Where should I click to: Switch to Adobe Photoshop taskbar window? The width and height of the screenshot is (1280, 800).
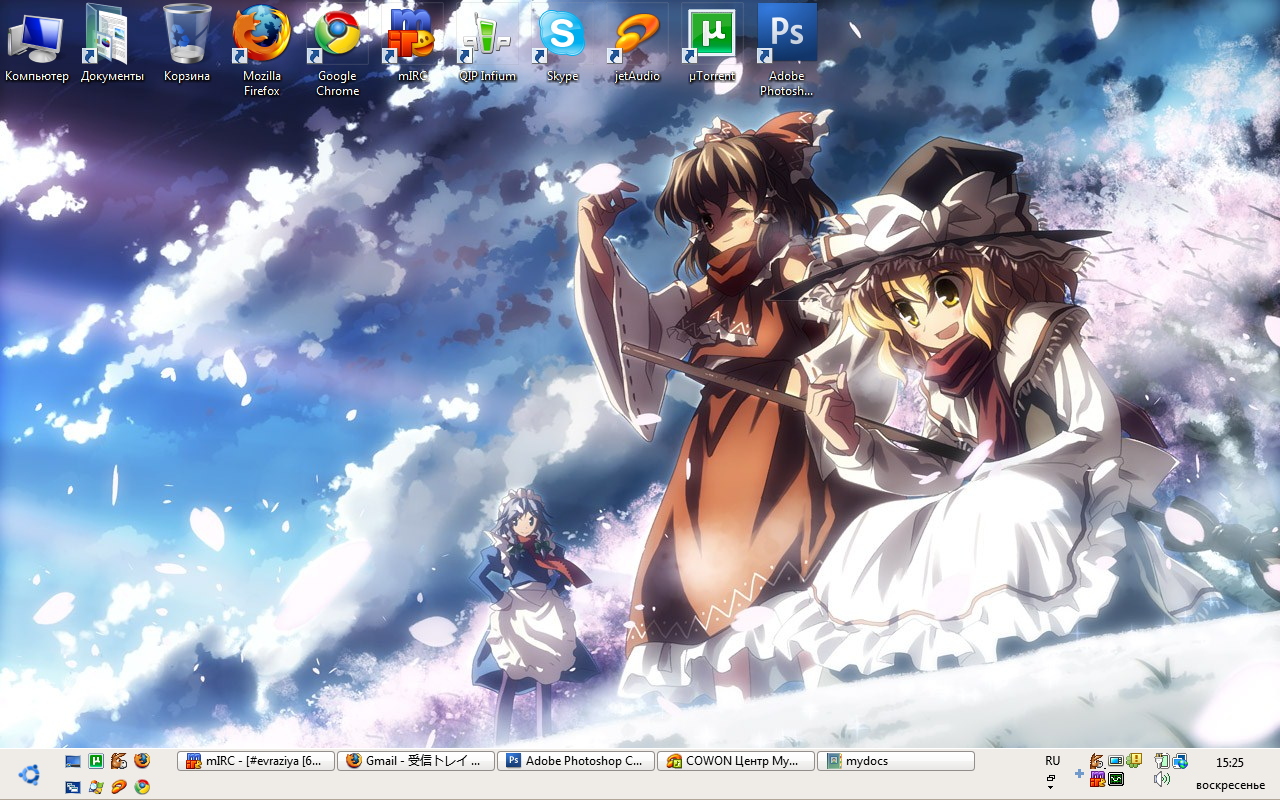[x=576, y=761]
